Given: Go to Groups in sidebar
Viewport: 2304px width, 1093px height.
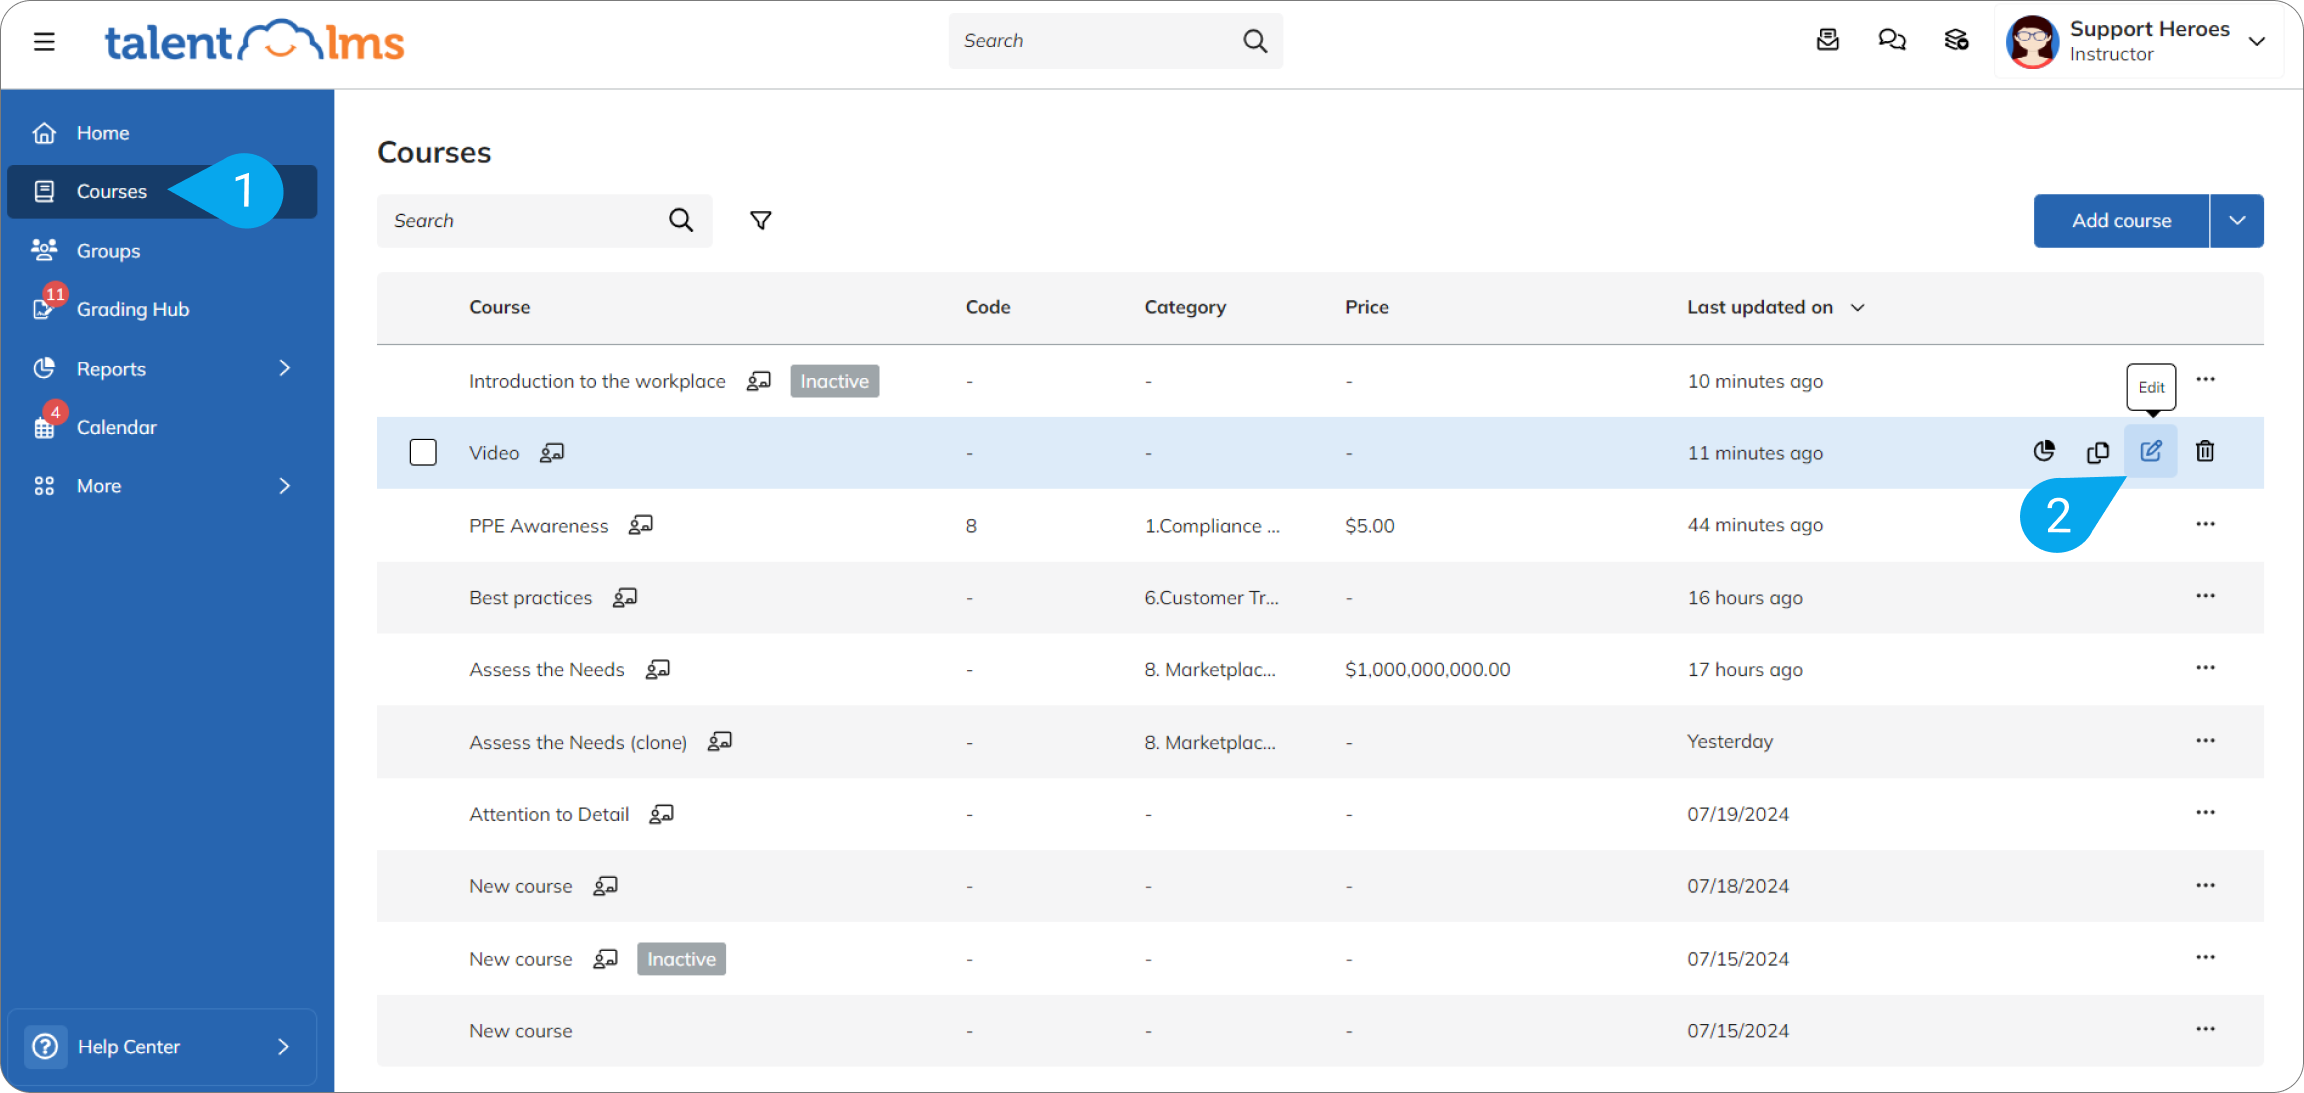Looking at the screenshot, I should tap(108, 251).
